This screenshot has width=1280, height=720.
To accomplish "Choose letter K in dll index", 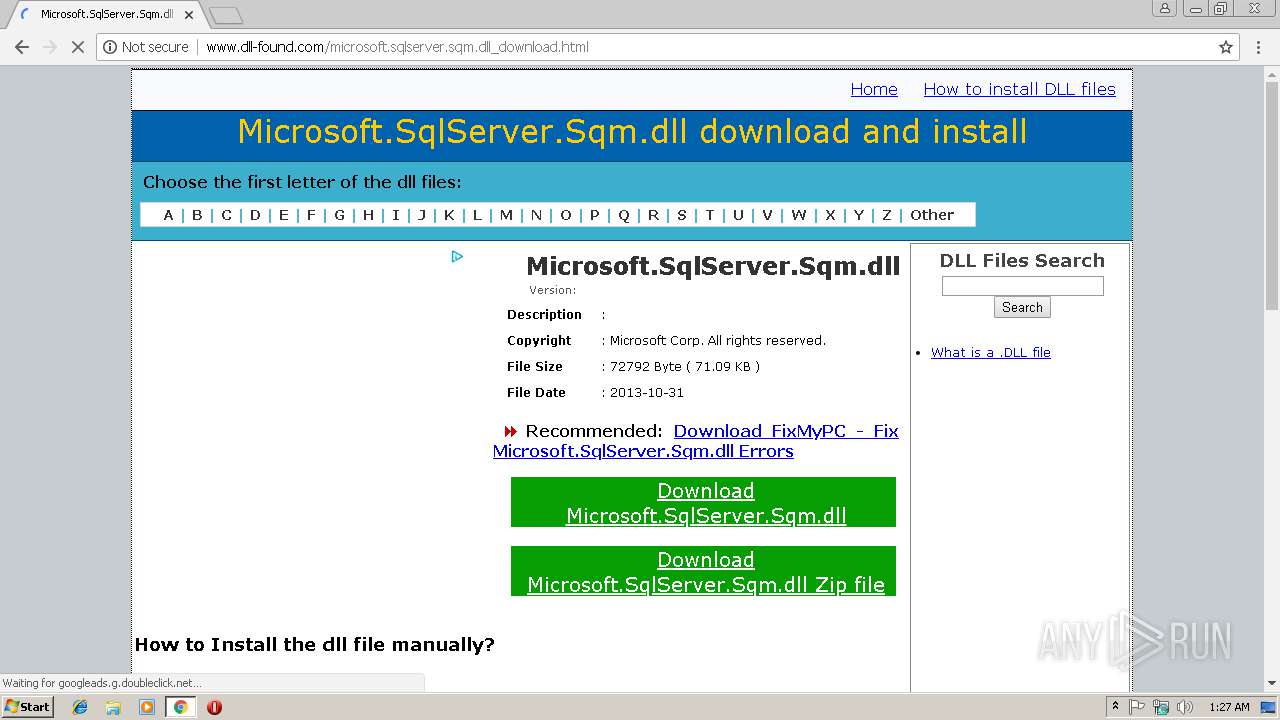I will point(449,215).
